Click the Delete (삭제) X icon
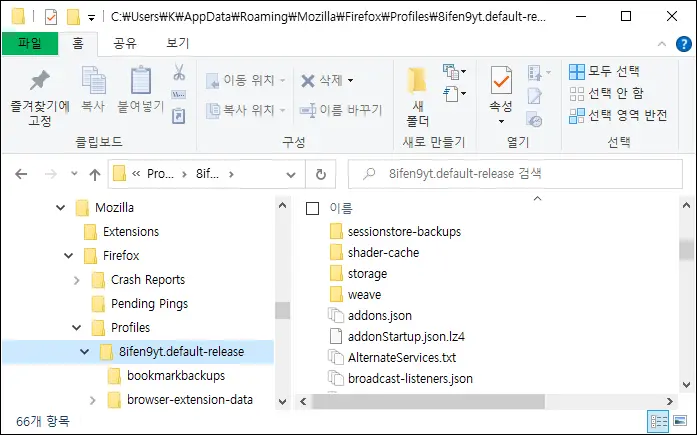The image size is (697, 435). [x=308, y=81]
